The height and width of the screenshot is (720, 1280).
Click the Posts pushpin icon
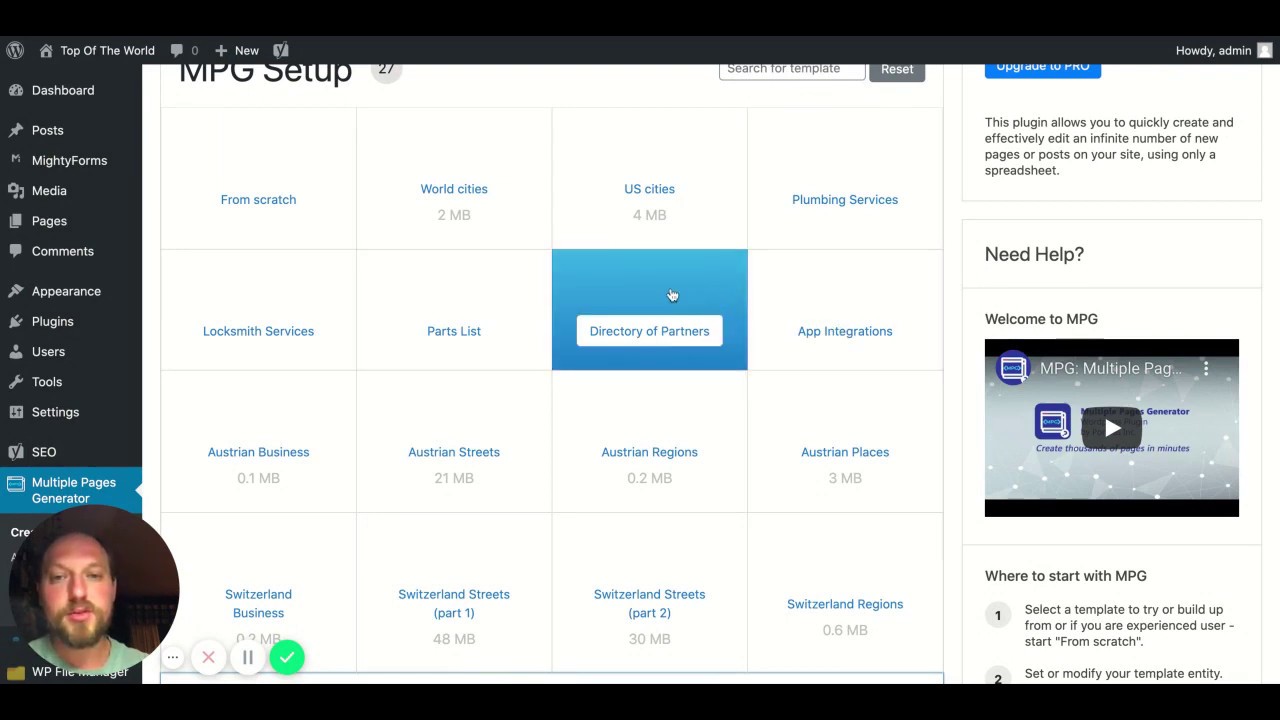[16, 130]
